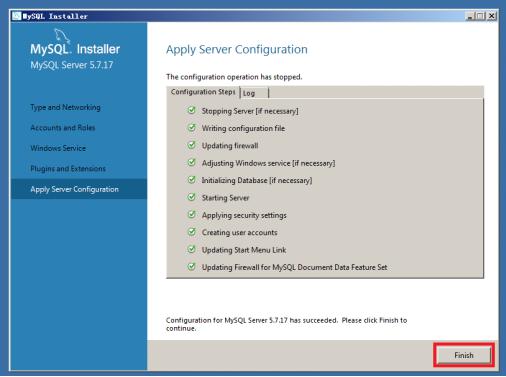Click the 'Apply Server Configuration' page heading
Screen dimensions: 506x377
pos(237,50)
